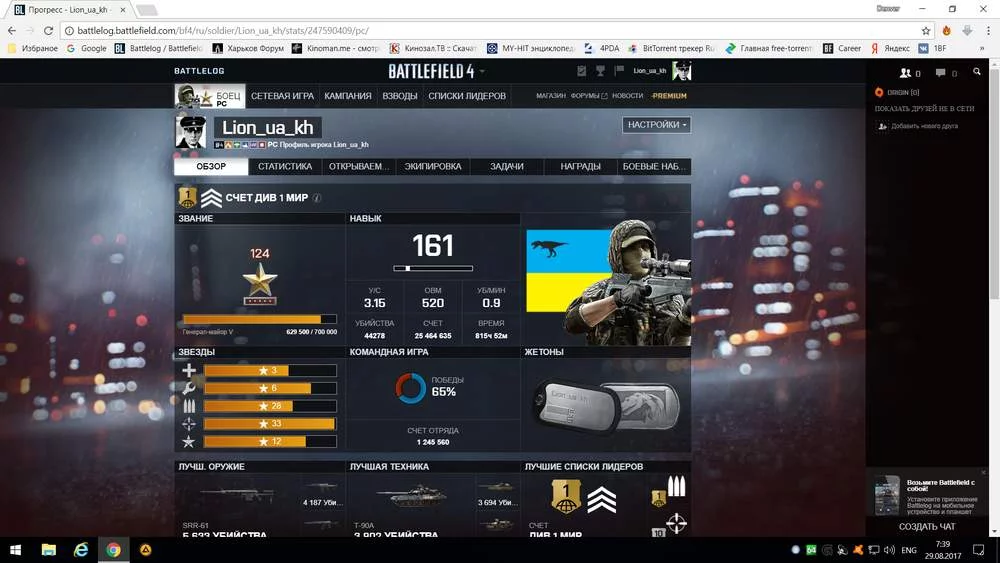Open the МАГАЗИН link
This screenshot has height=563, width=1000.
[x=550, y=96]
